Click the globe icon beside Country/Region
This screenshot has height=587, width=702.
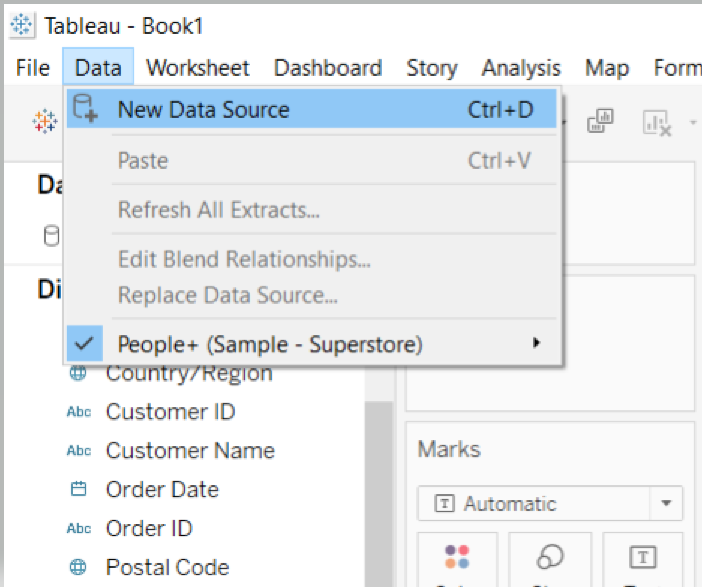pyautogui.click(x=78, y=373)
